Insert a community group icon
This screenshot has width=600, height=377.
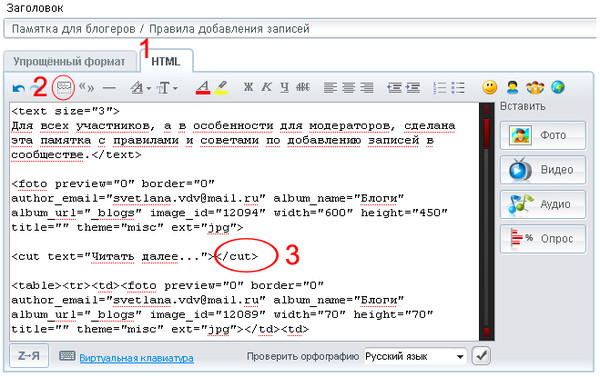coord(535,87)
